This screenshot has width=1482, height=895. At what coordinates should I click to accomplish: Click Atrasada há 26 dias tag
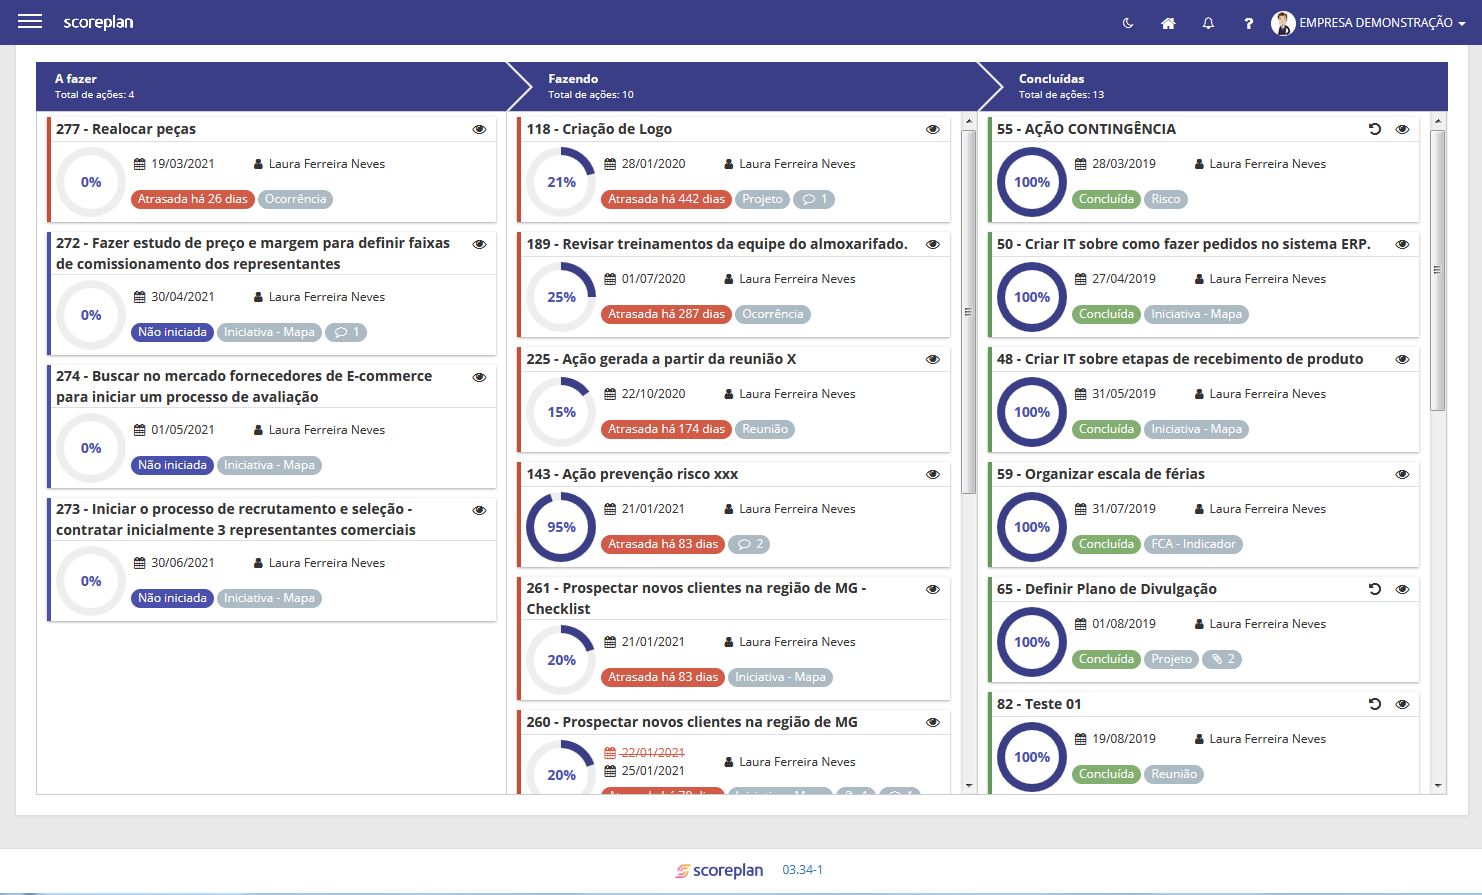pyautogui.click(x=193, y=199)
